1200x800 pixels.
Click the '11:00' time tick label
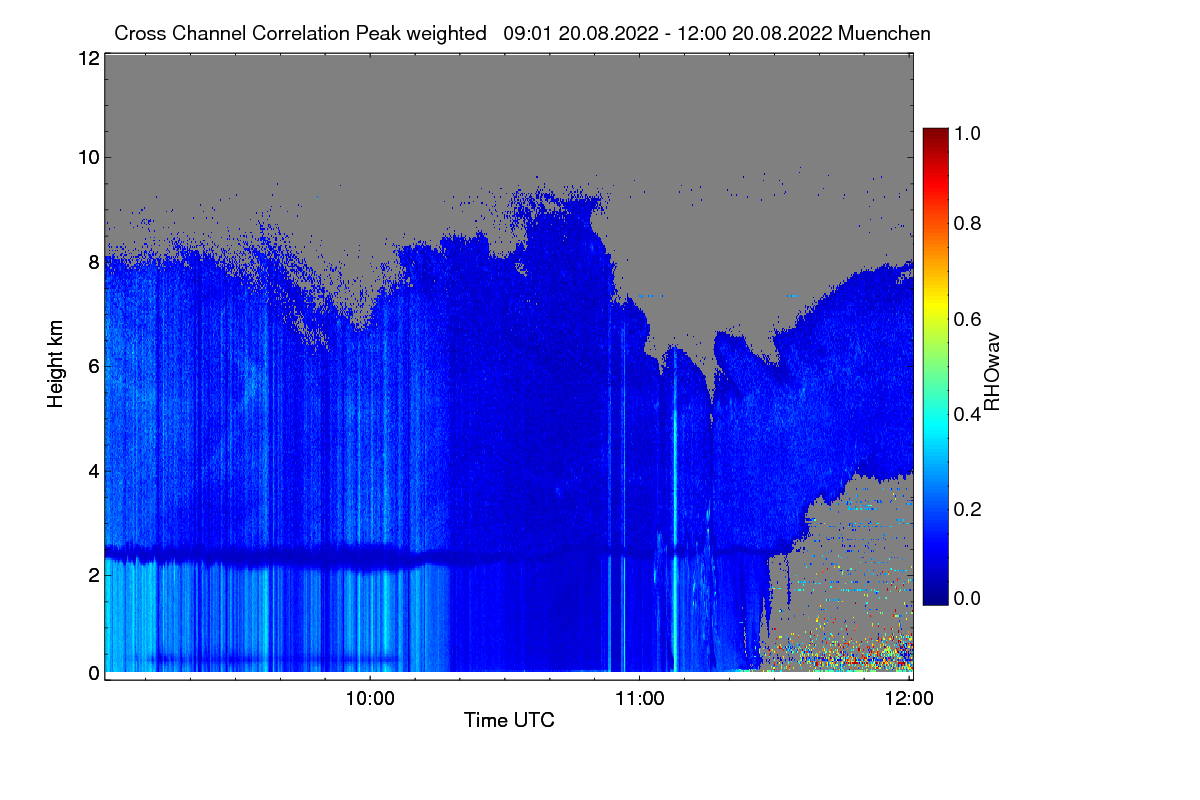point(640,699)
